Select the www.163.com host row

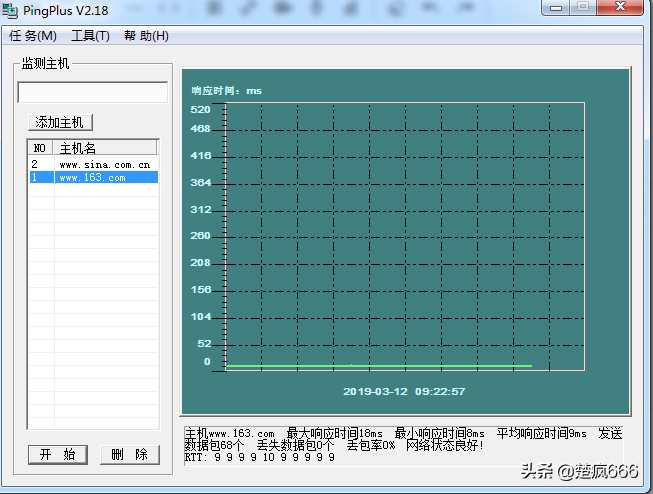coord(94,177)
